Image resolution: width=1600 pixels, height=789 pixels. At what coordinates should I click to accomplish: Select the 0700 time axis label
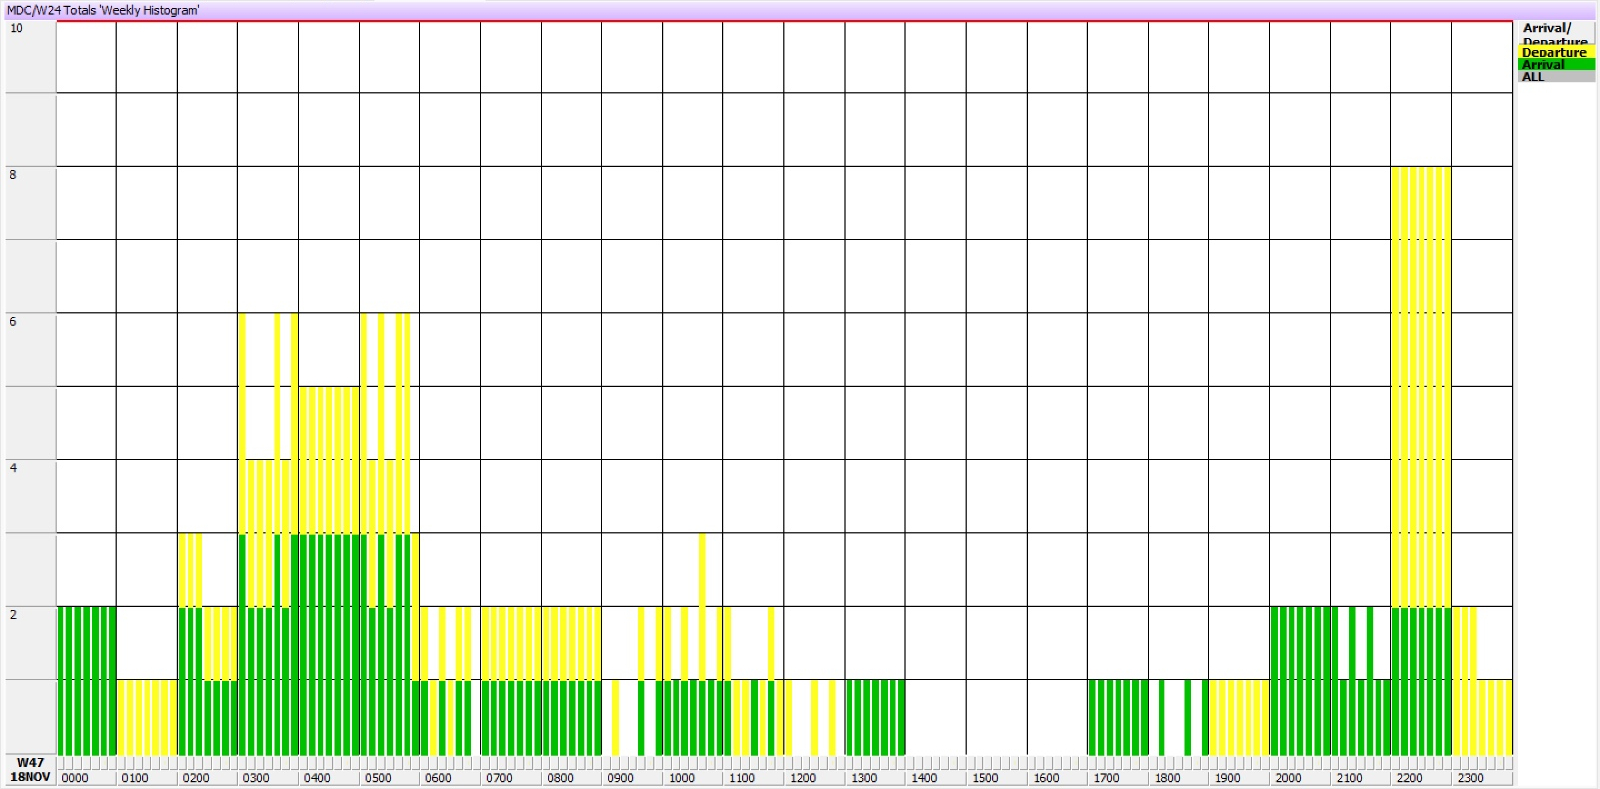point(499,778)
